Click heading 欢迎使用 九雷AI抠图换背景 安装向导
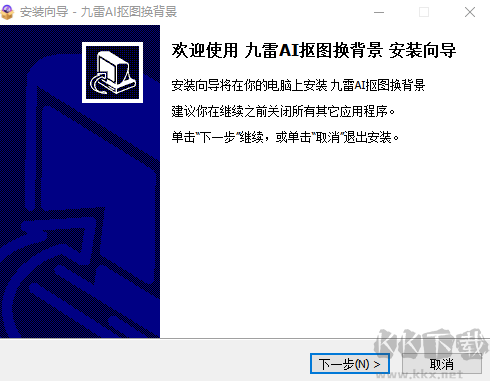Screen dimensions: 490x381 coord(314,51)
